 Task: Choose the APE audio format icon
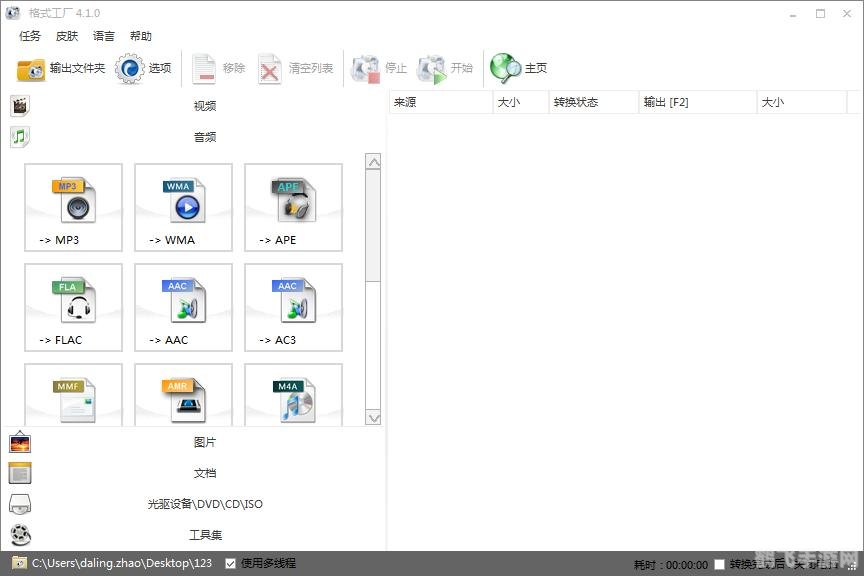(x=292, y=206)
